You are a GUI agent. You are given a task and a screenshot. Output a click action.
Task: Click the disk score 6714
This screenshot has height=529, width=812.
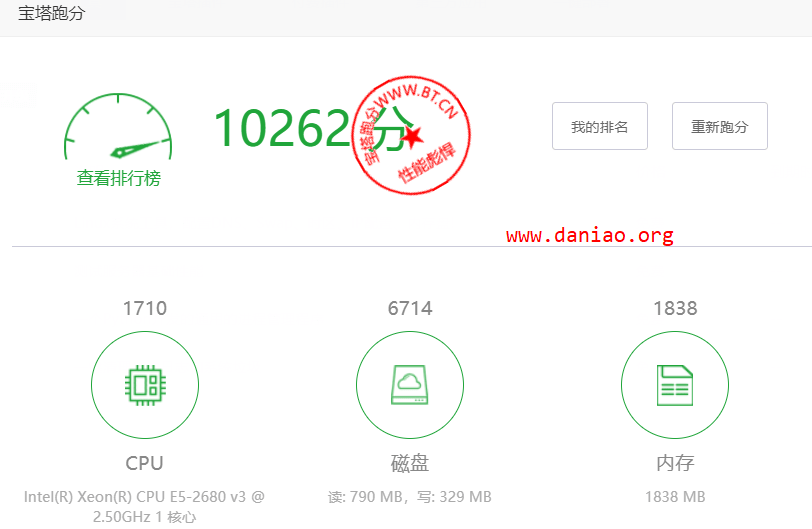tap(410, 308)
